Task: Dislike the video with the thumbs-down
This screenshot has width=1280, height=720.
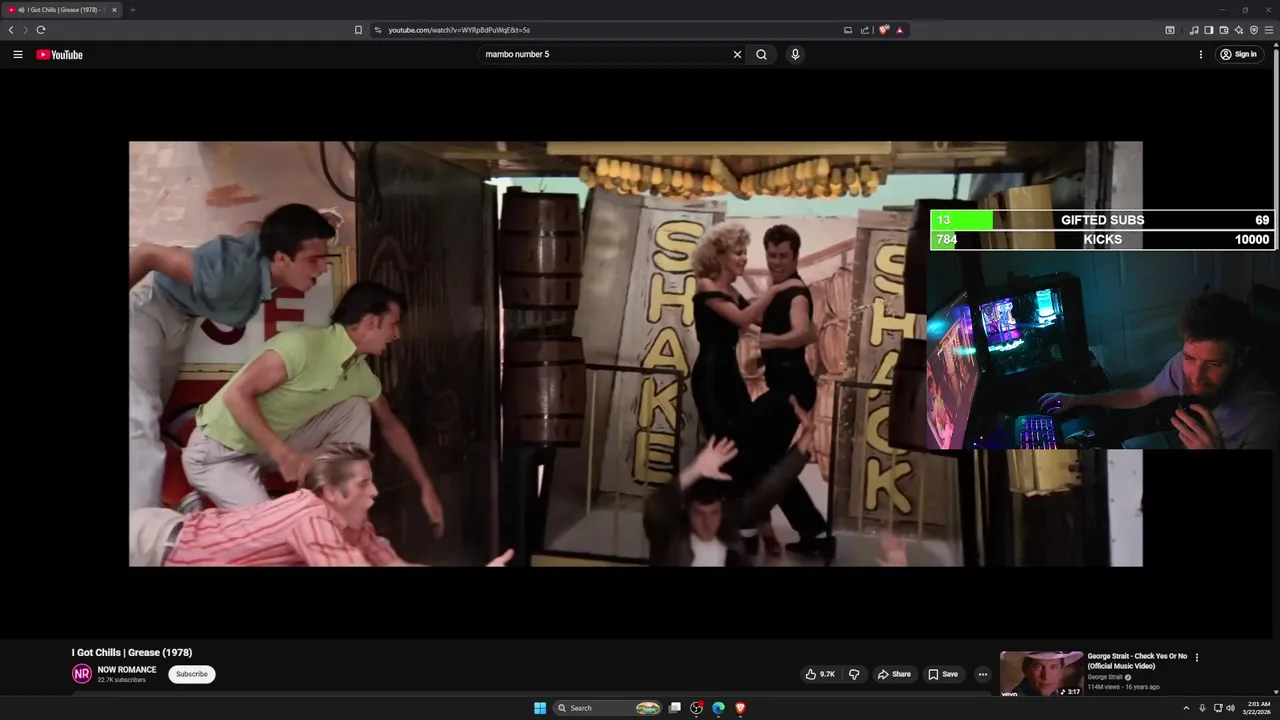Action: (854, 674)
